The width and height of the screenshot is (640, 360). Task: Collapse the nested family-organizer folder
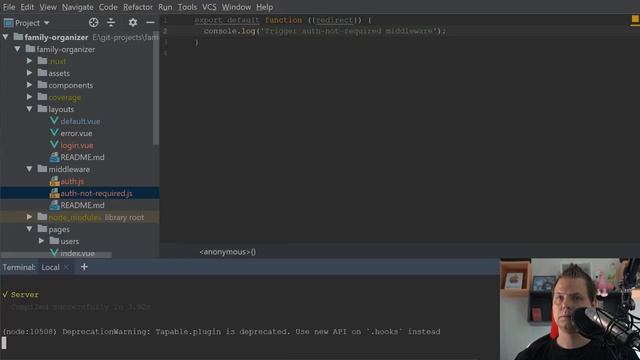click(18, 49)
